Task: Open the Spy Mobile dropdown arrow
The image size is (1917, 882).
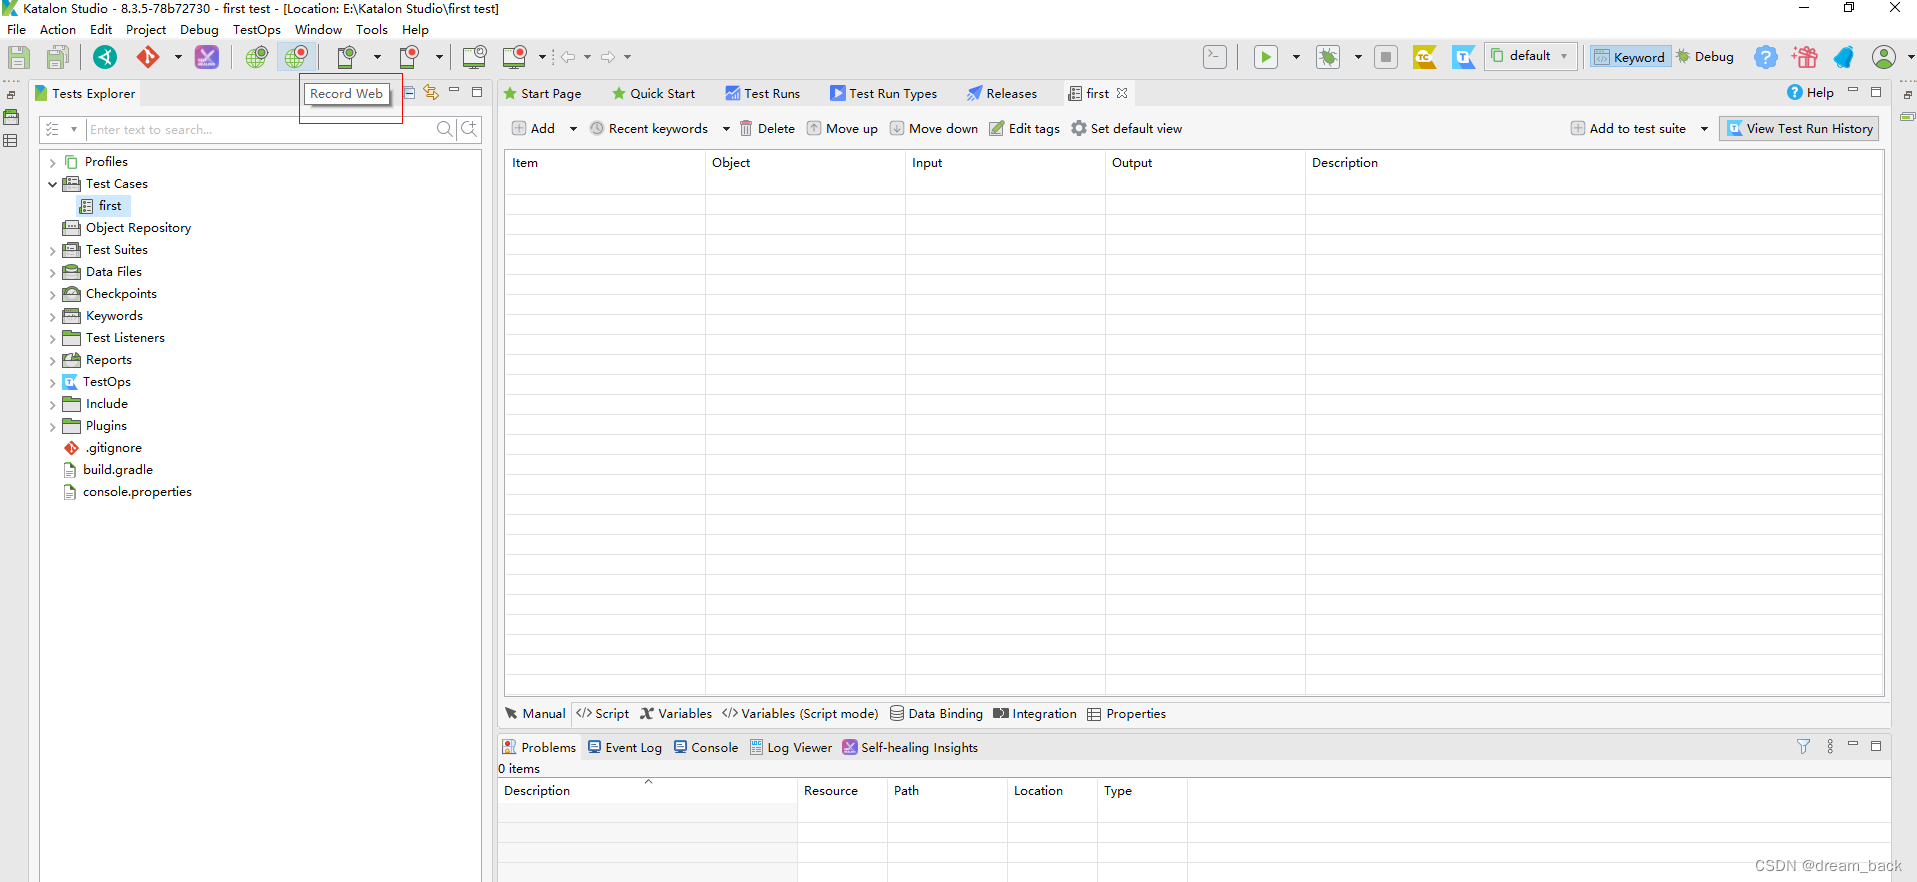Action: pos(377,57)
